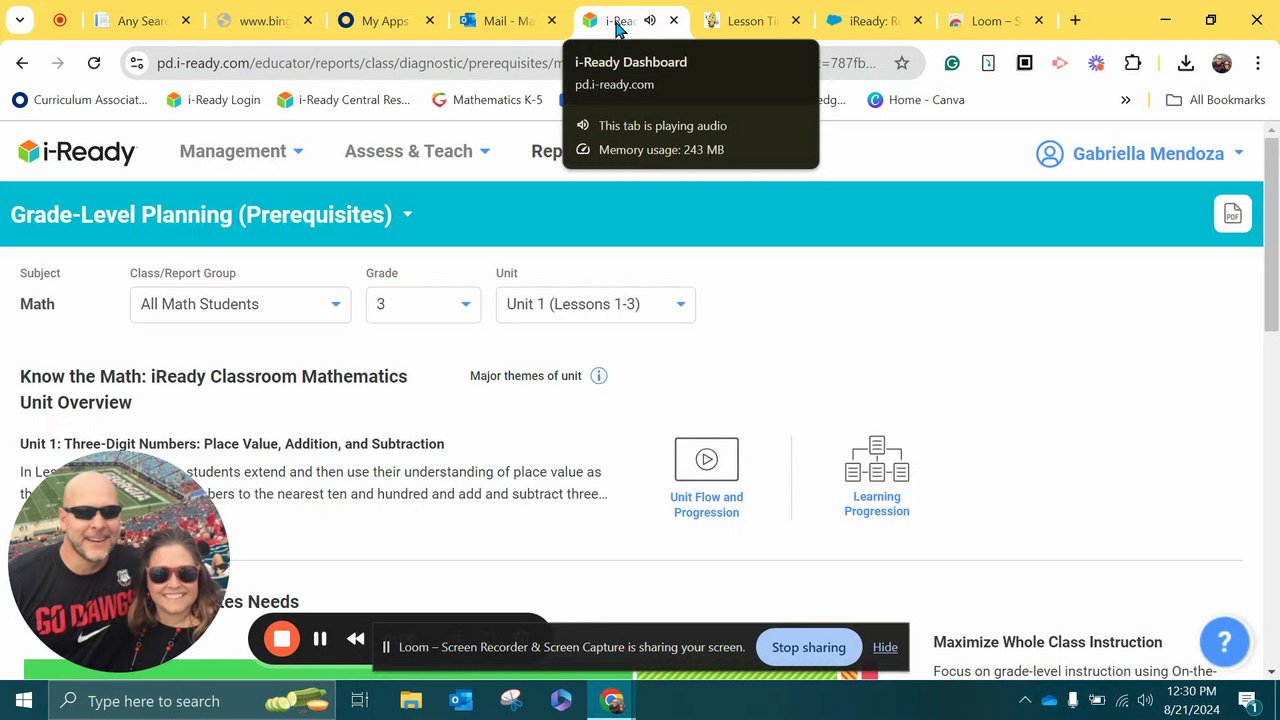This screenshot has height=720, width=1280.
Task: Mute audio on the i-Ready tab
Action: 650,20
